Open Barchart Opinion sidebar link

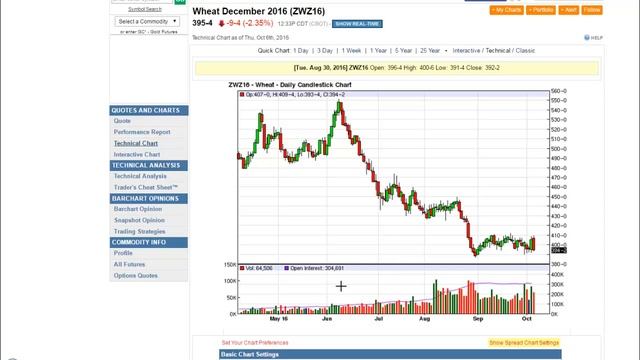coord(138,209)
